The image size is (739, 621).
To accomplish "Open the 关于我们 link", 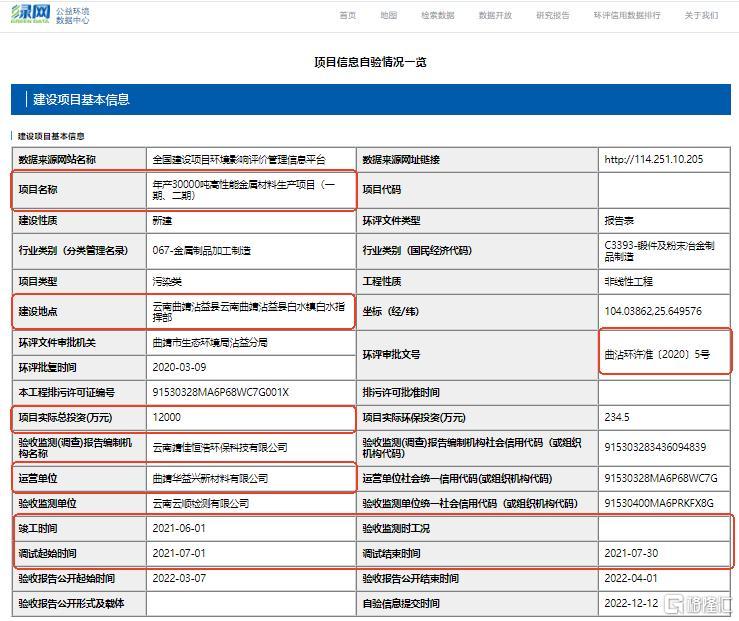I will coord(702,15).
